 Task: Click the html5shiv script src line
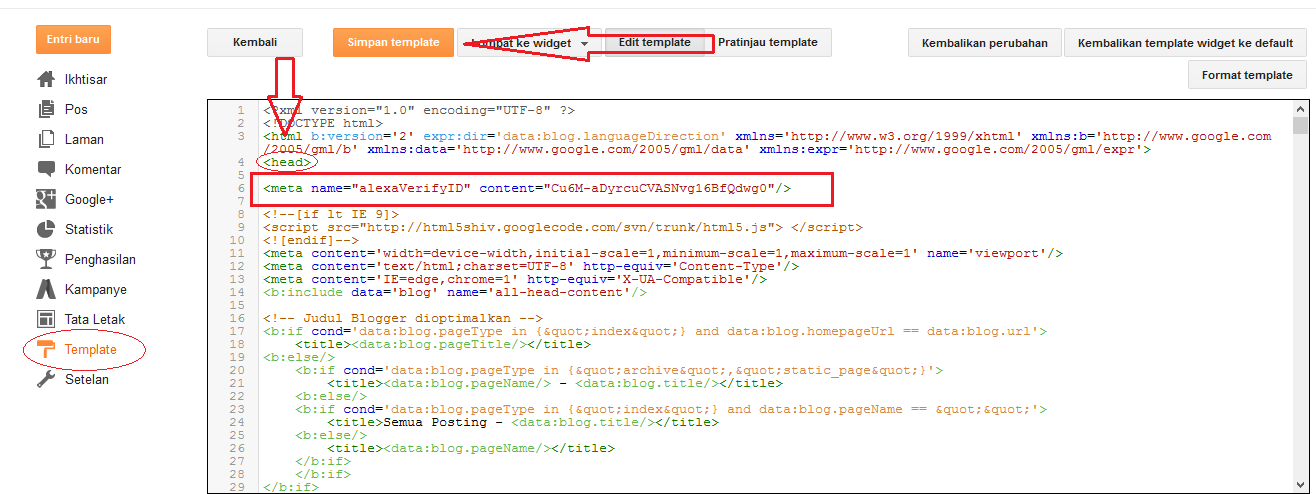[563, 226]
